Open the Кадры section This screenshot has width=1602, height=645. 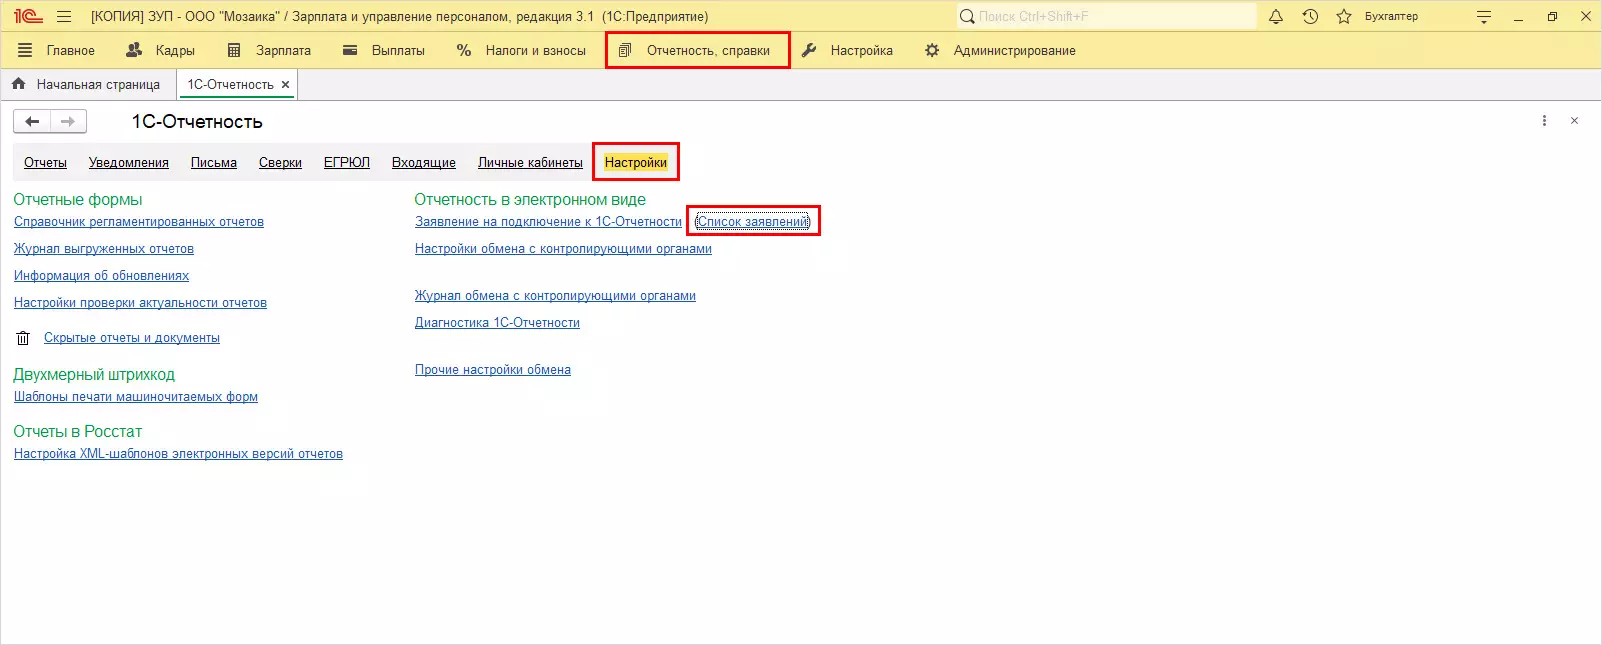[161, 50]
